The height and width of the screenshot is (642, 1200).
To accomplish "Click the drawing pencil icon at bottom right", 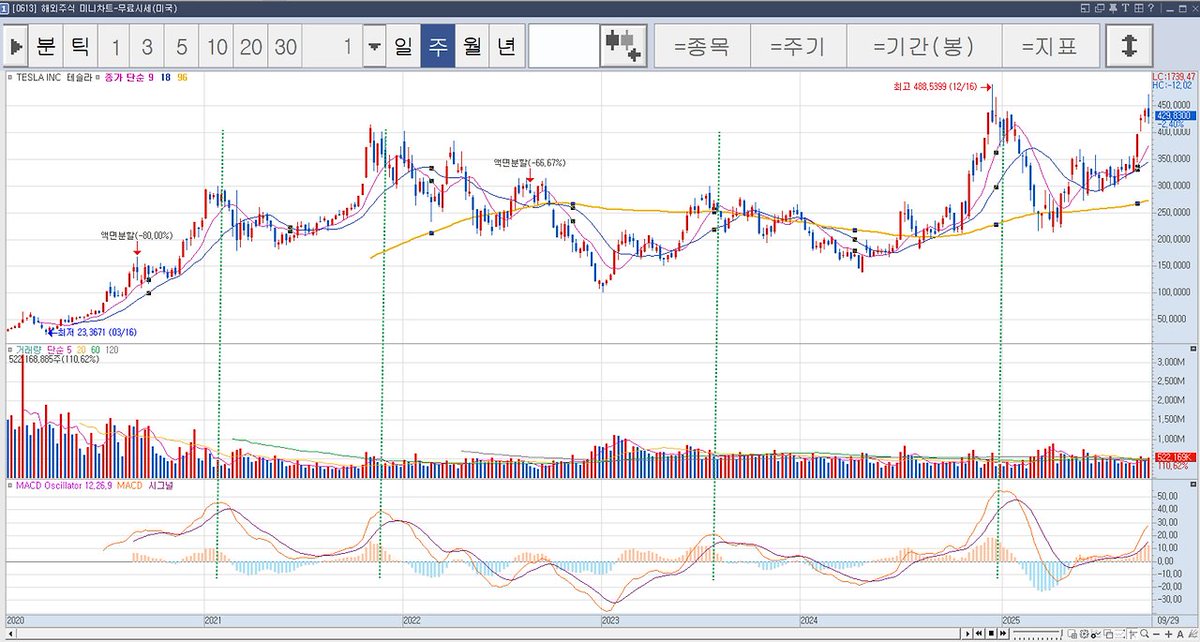I will (1192, 634).
